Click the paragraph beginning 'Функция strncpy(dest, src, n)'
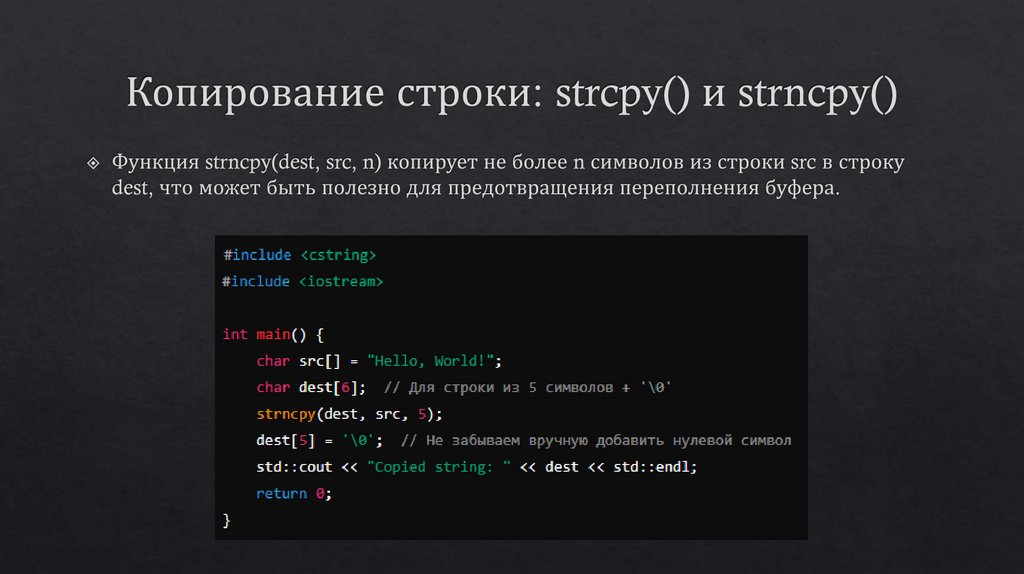1024x574 pixels. 508,174
